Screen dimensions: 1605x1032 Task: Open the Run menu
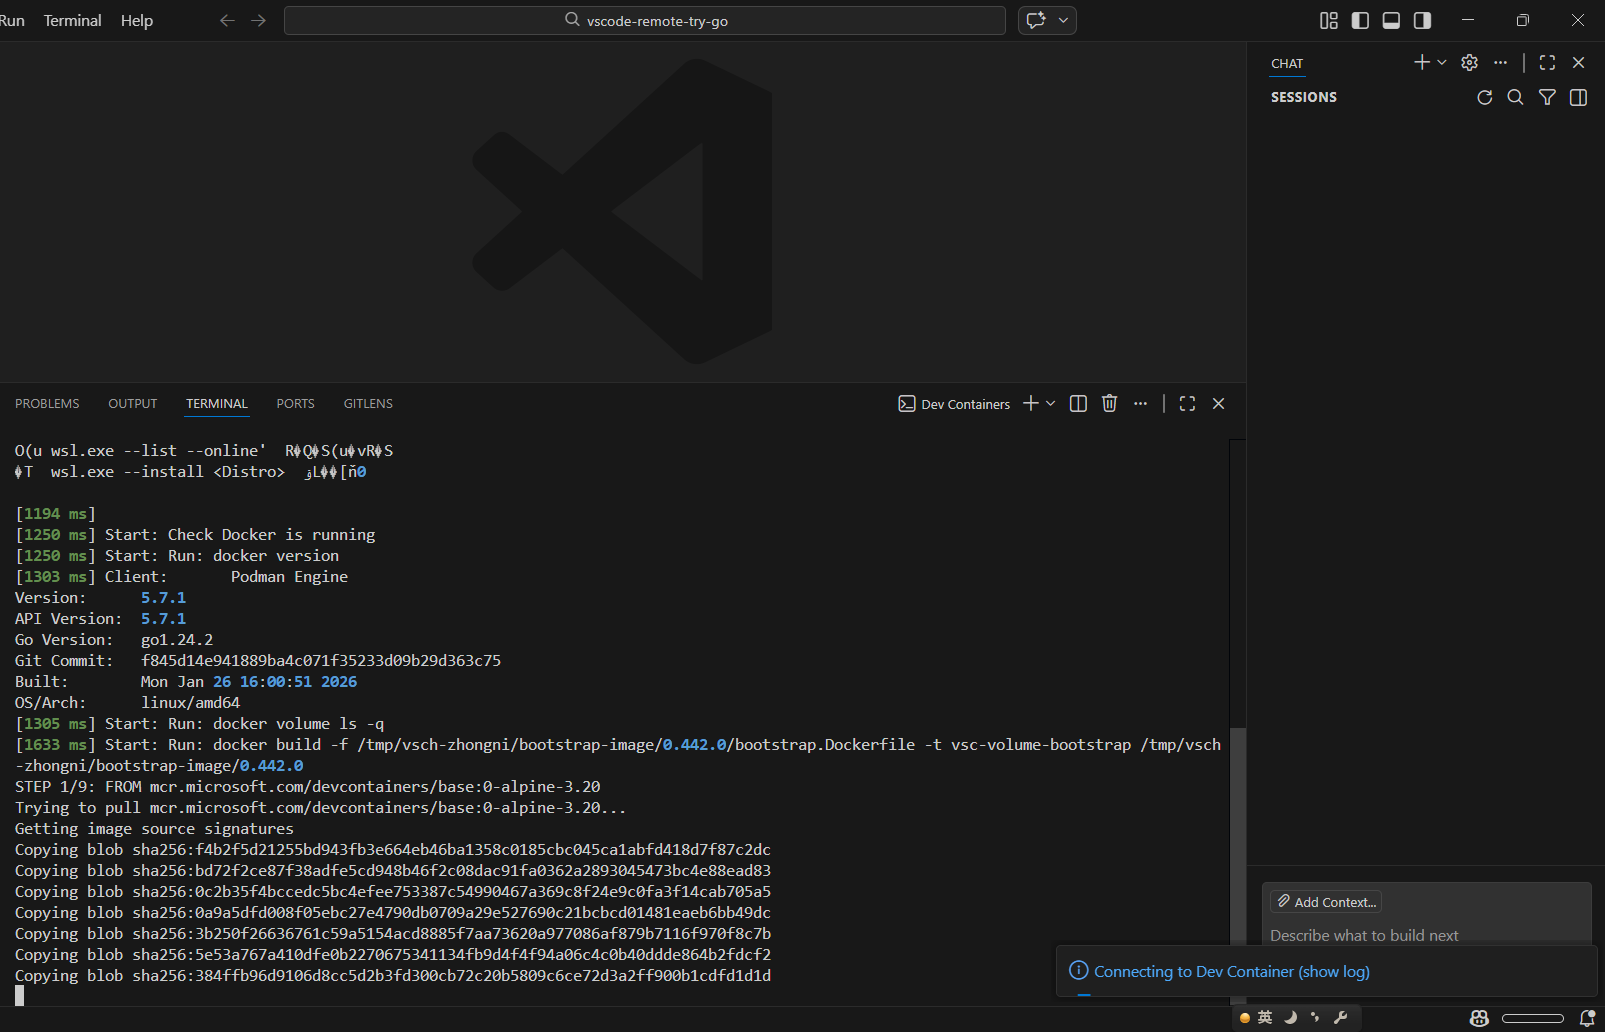click(x=13, y=20)
